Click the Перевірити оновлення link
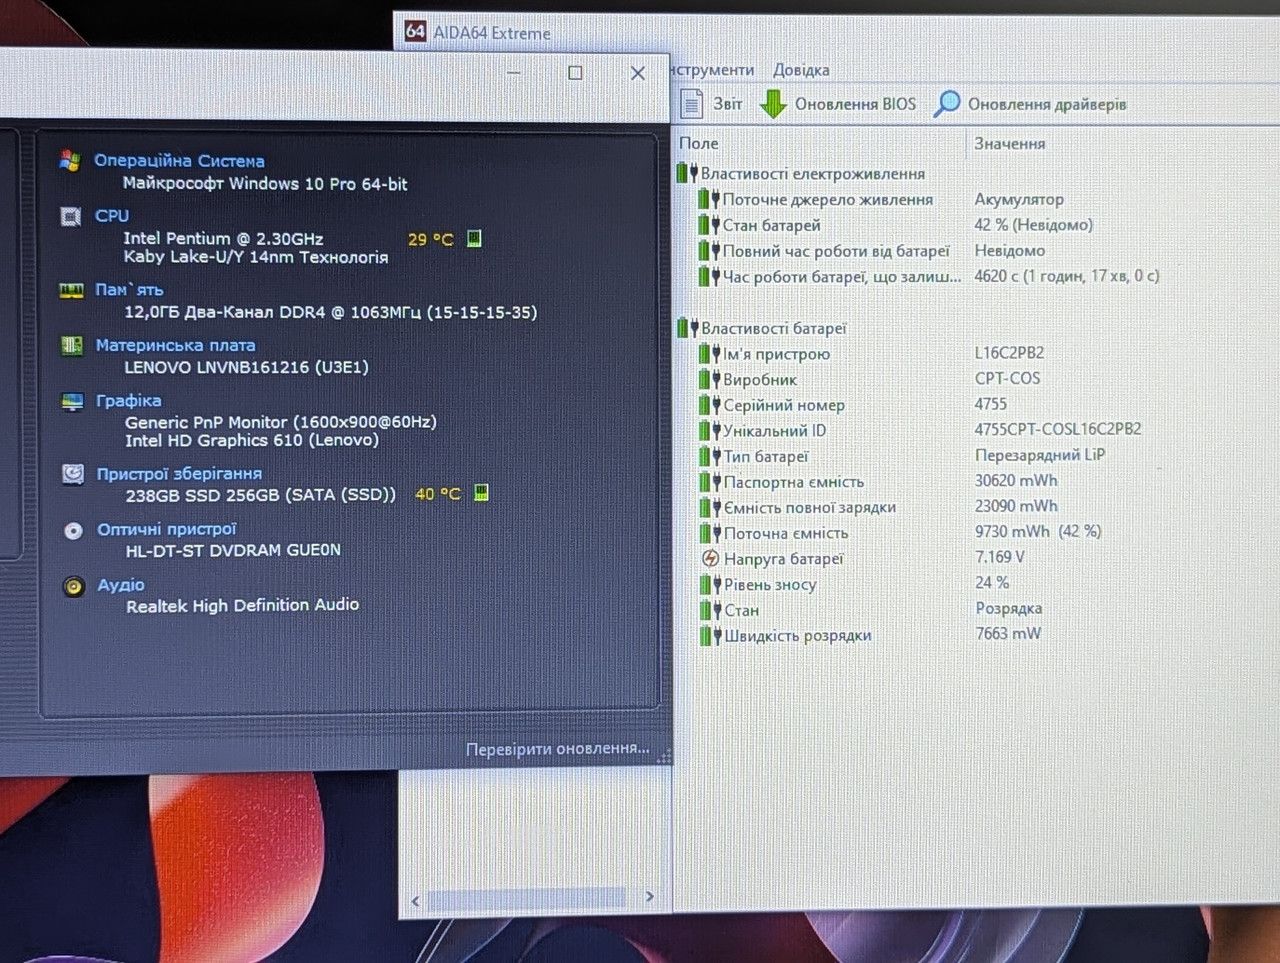This screenshot has width=1280, height=963. pos(557,748)
